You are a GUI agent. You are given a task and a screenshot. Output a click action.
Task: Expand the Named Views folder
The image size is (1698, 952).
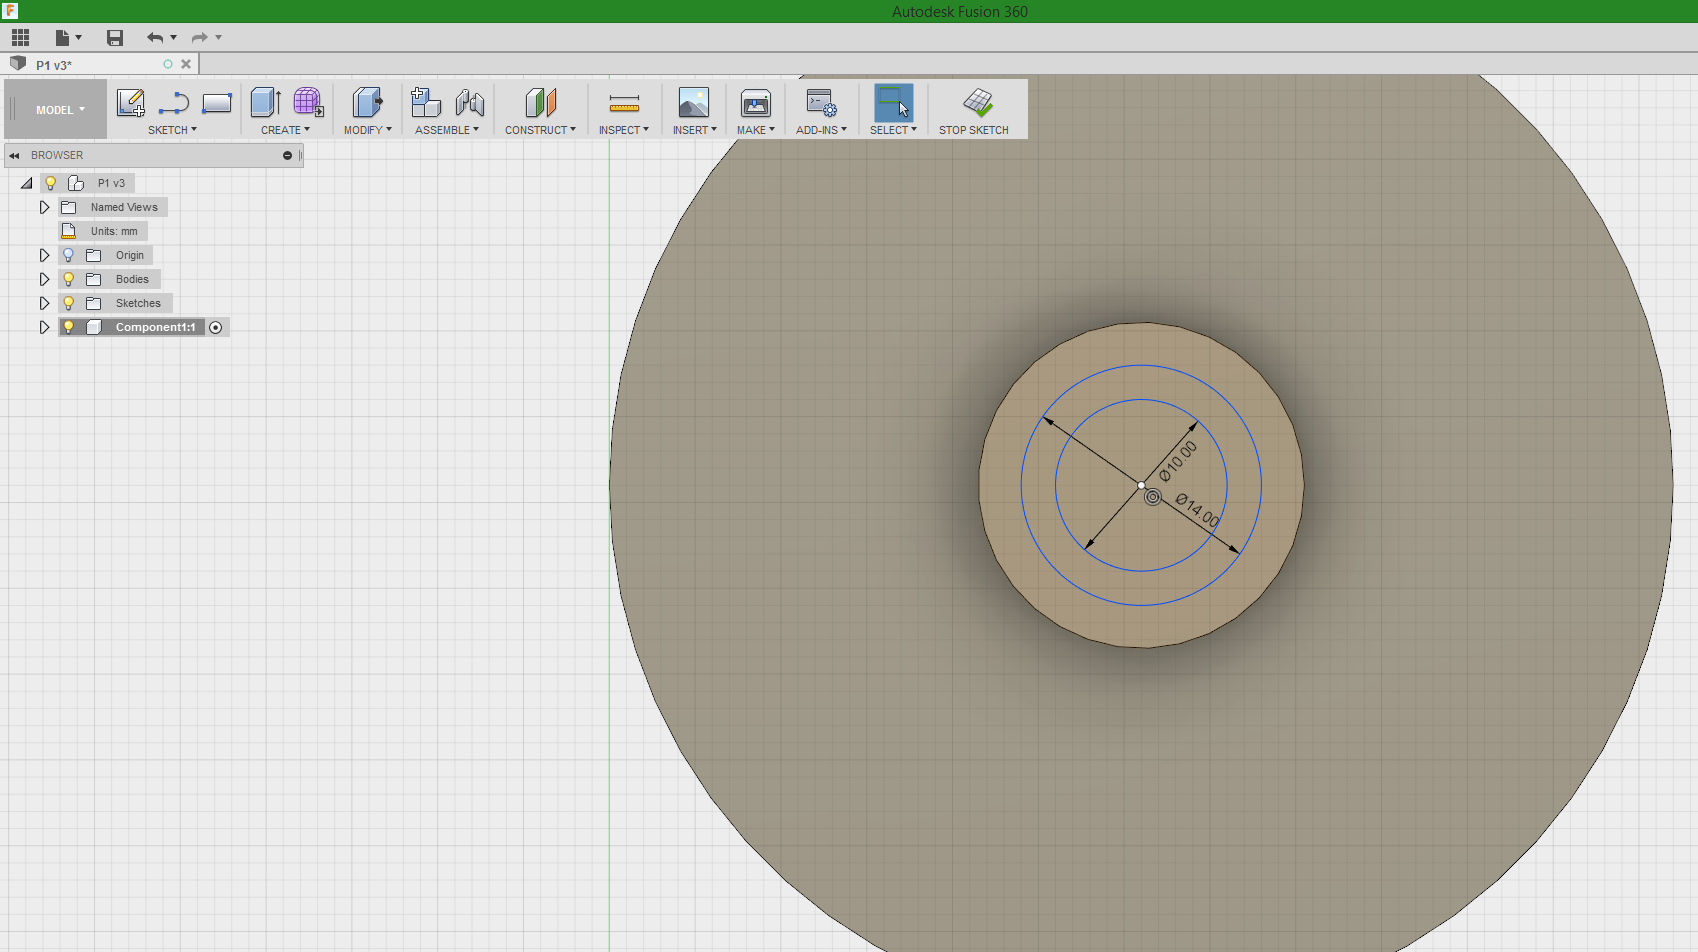click(44, 207)
